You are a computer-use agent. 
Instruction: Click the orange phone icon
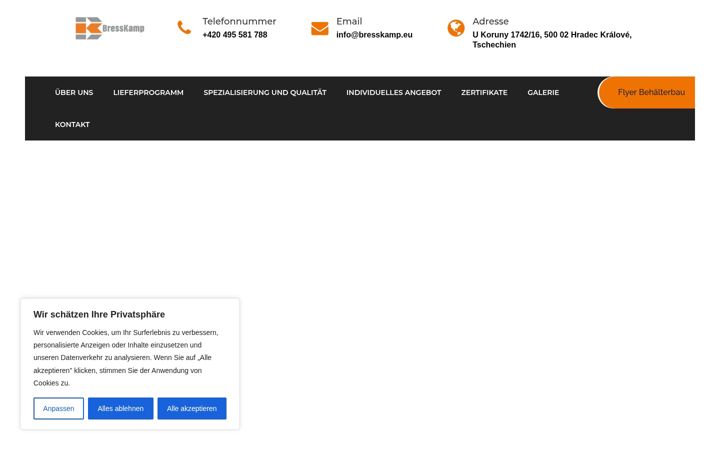pos(184,28)
